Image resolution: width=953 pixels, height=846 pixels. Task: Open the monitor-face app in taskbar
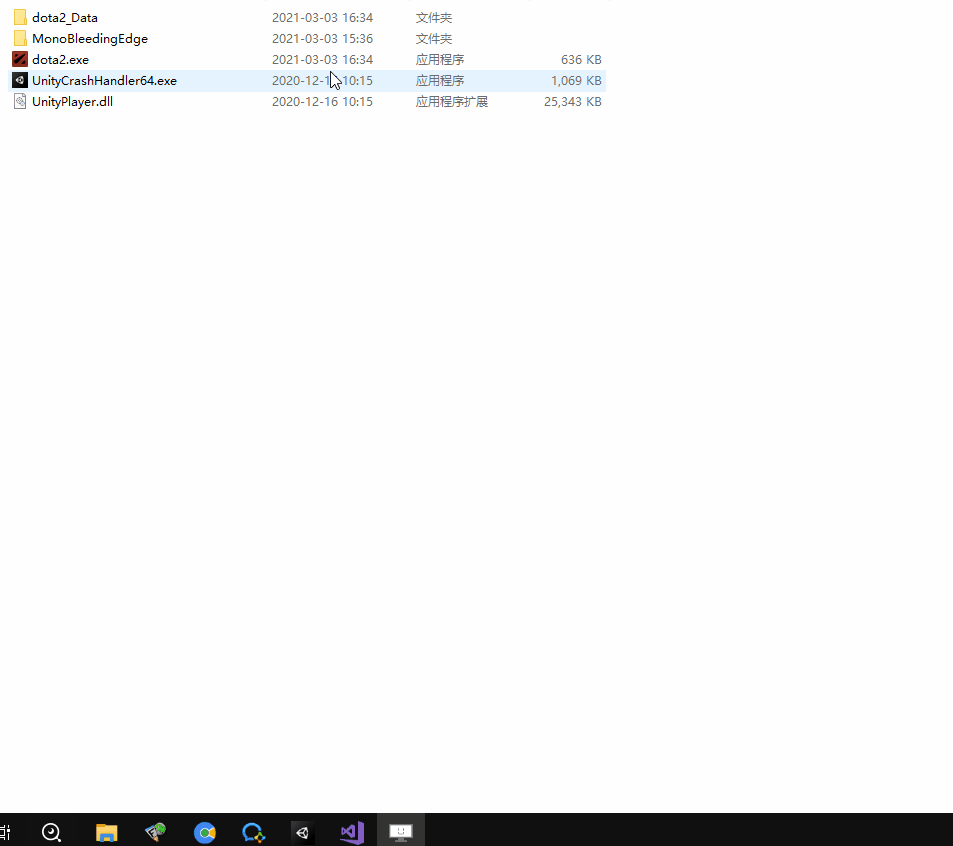(x=401, y=832)
